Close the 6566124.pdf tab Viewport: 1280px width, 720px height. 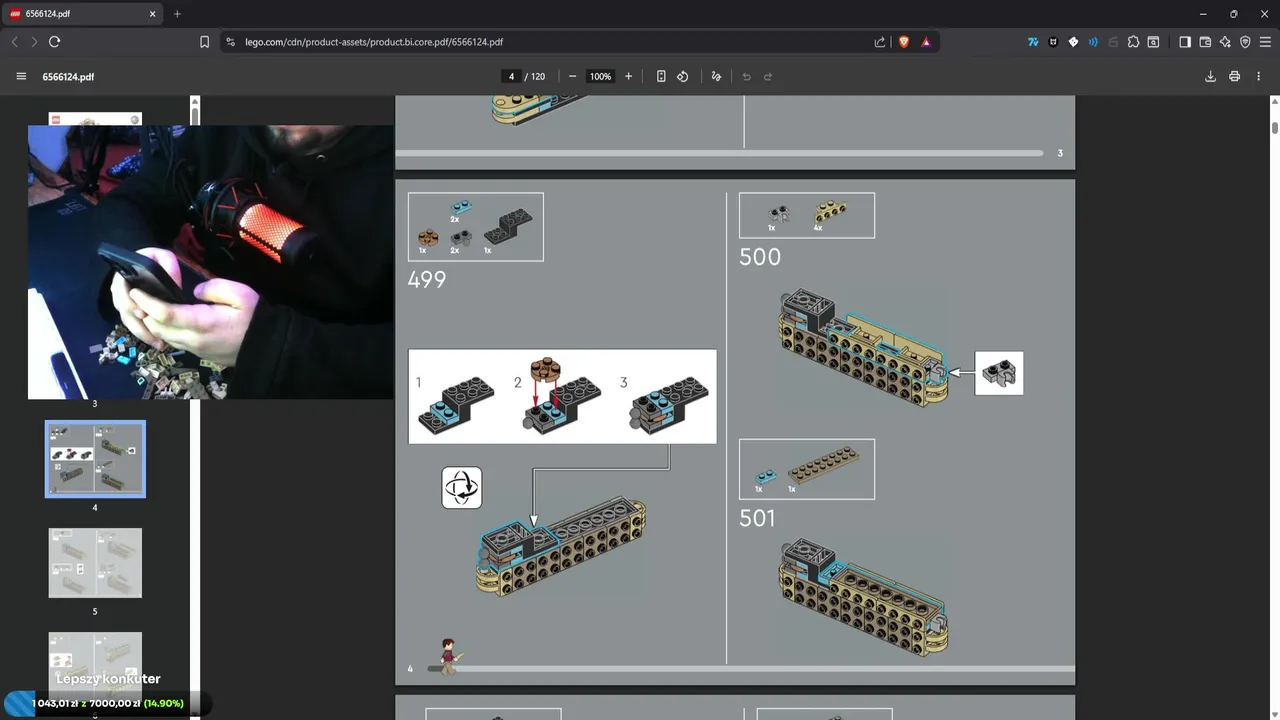coord(153,14)
